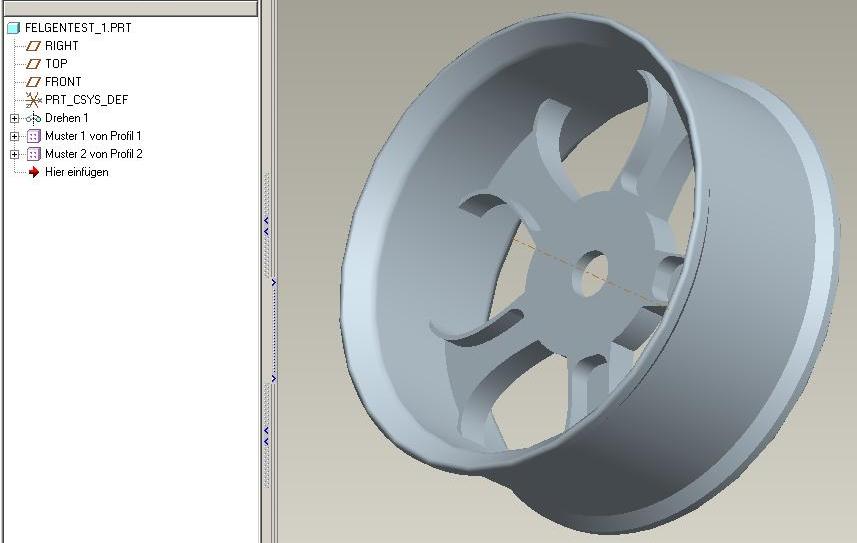The image size is (857, 543).
Task: Expand the Muster 1 von Profil 1 node
Action: [x=15, y=136]
